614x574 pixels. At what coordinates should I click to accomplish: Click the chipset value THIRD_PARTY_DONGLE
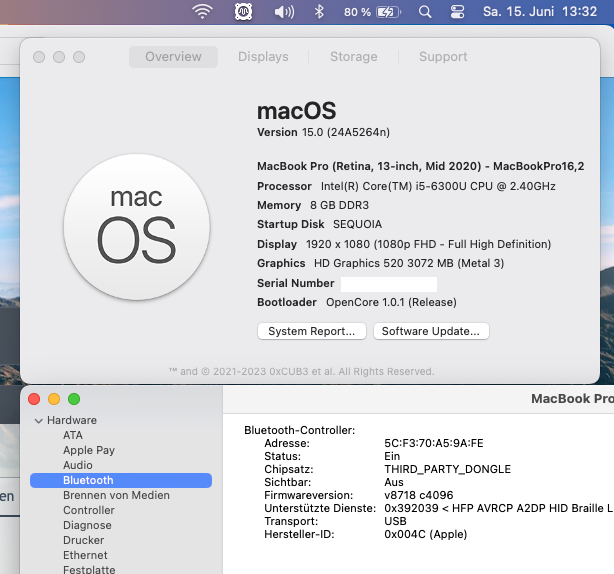(448, 469)
